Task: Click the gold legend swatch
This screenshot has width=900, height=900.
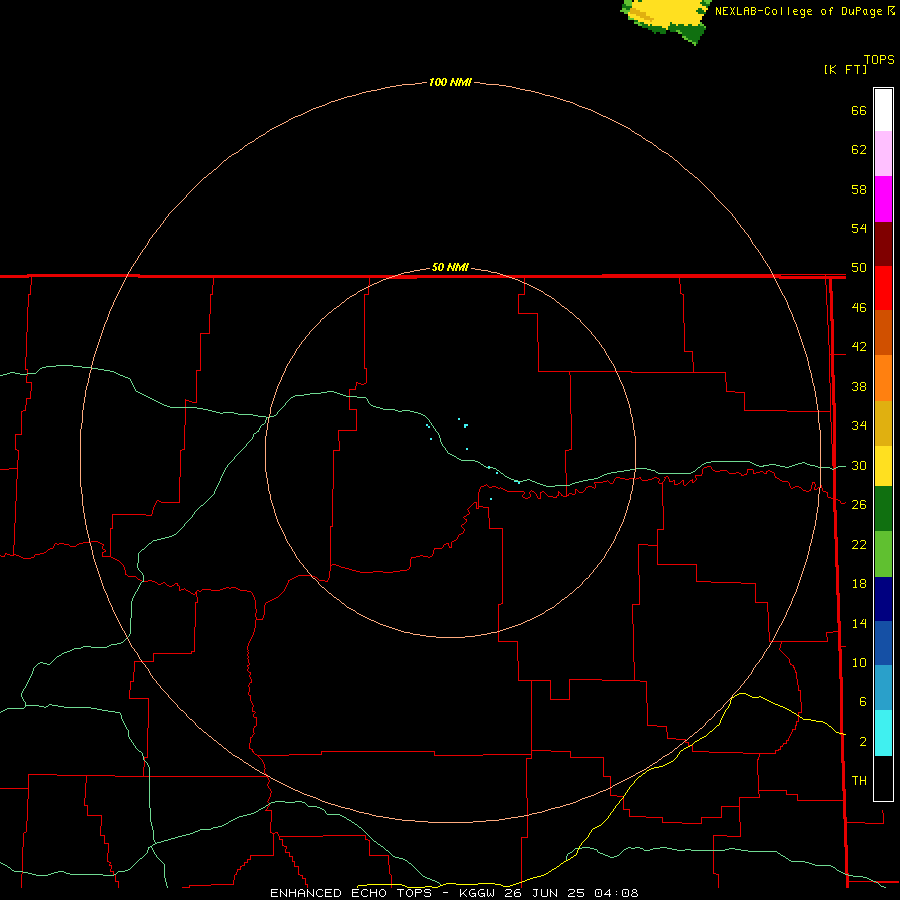Action: pyautogui.click(x=883, y=424)
